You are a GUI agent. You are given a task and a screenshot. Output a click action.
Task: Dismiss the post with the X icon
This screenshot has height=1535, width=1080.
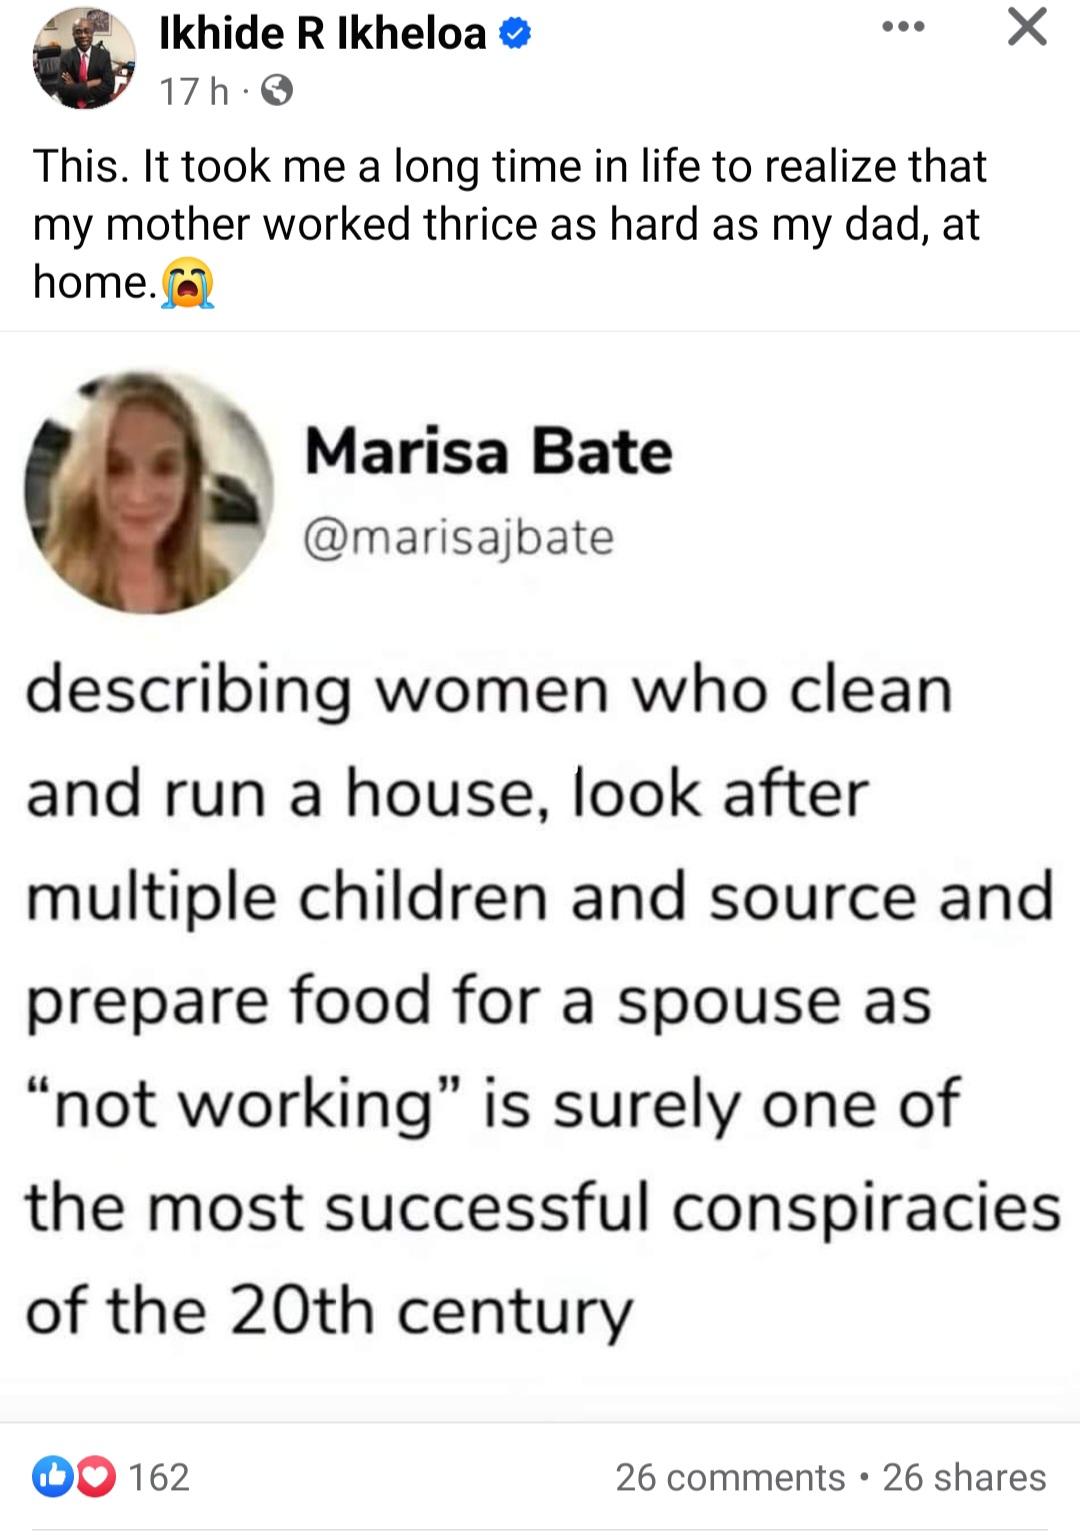[x=1027, y=27]
